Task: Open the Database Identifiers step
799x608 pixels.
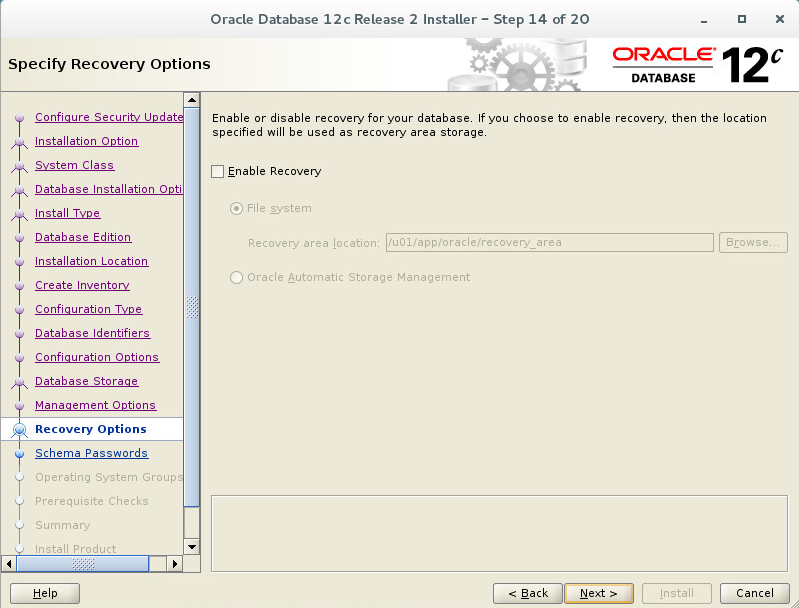Action: click(x=93, y=333)
